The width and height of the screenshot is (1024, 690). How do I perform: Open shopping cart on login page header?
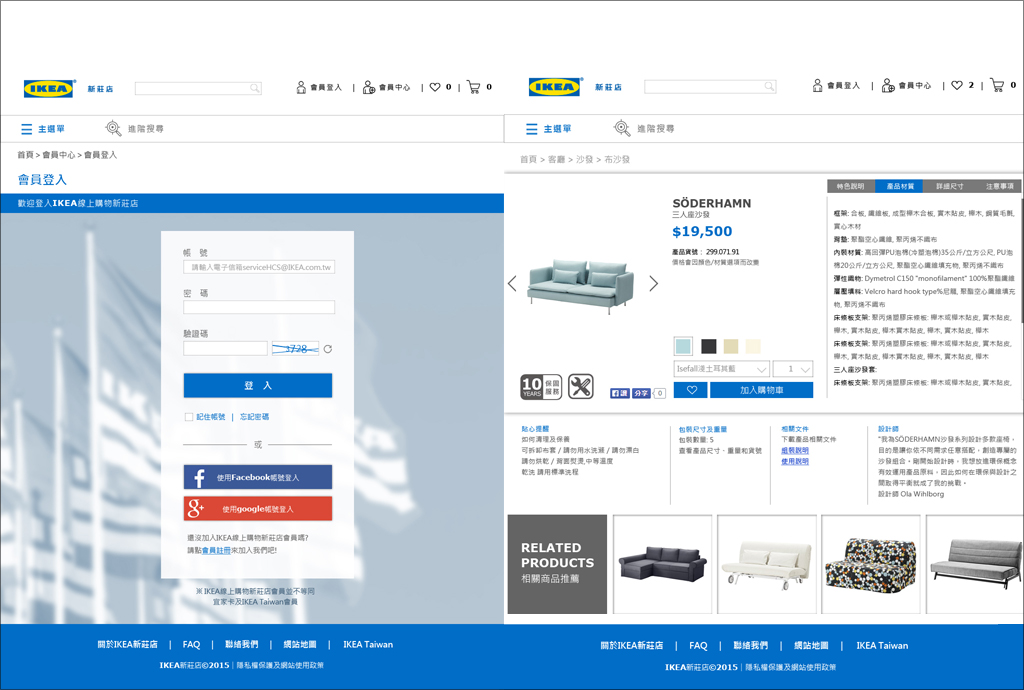pyautogui.click(x=479, y=87)
